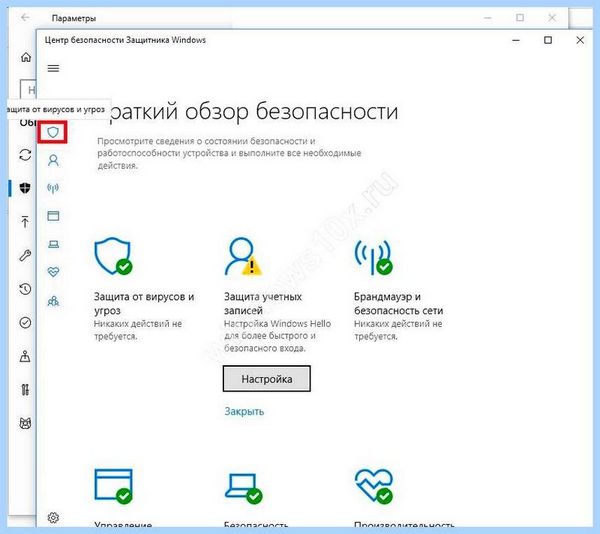Click the device security laptop tile icon
600x534 pixels.
[x=243, y=488]
